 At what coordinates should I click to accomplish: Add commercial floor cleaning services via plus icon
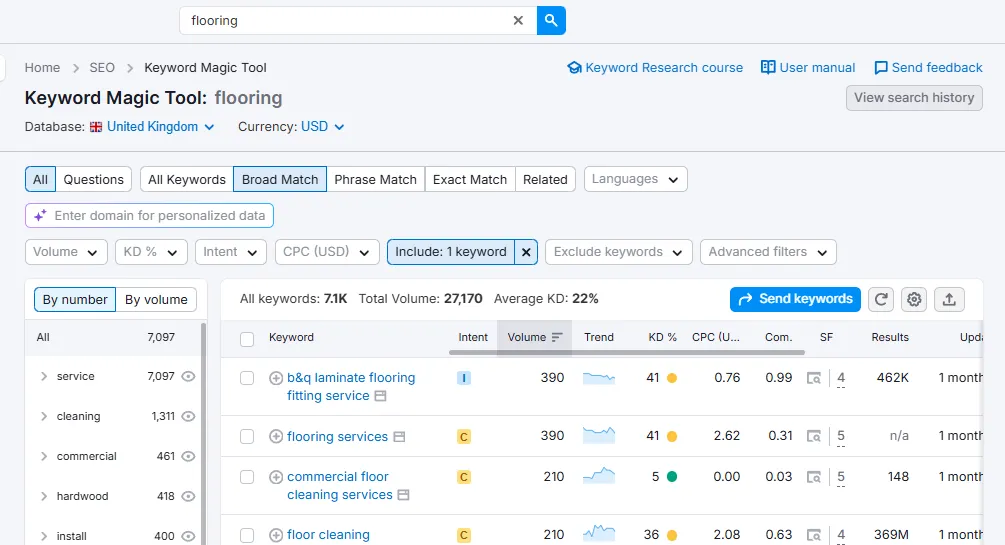coord(276,477)
